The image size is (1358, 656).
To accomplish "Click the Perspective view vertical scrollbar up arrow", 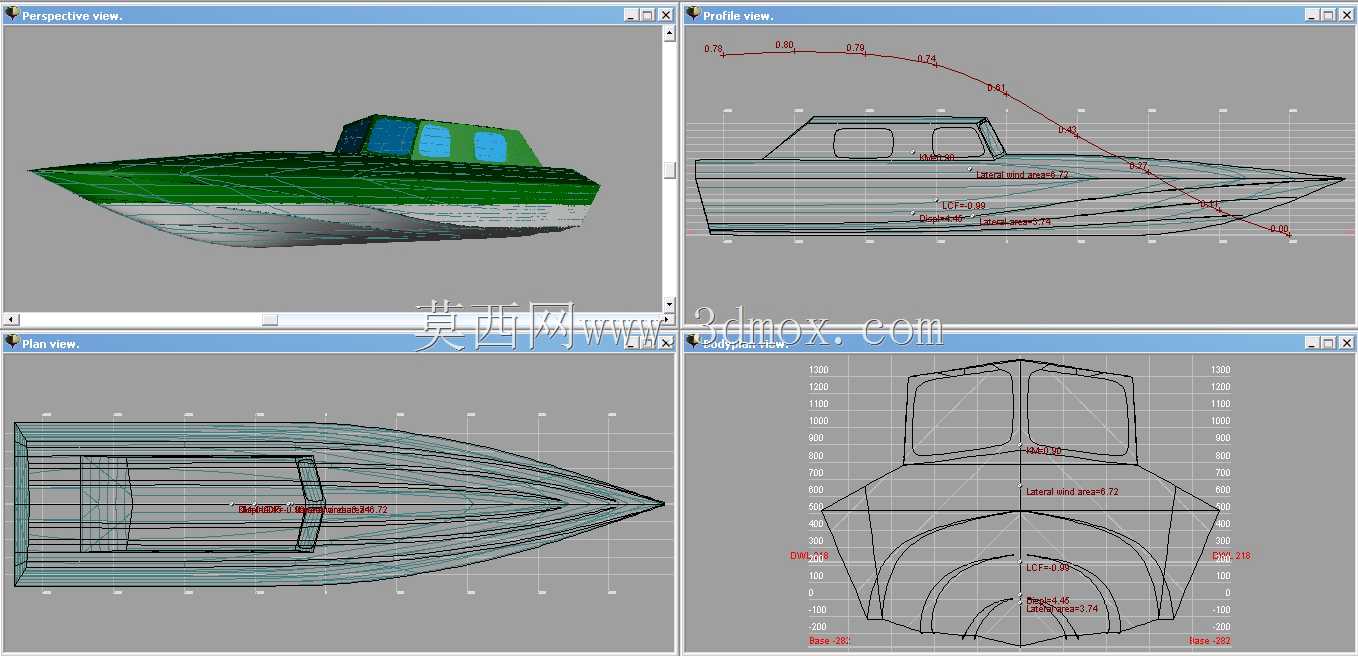I will [669, 33].
